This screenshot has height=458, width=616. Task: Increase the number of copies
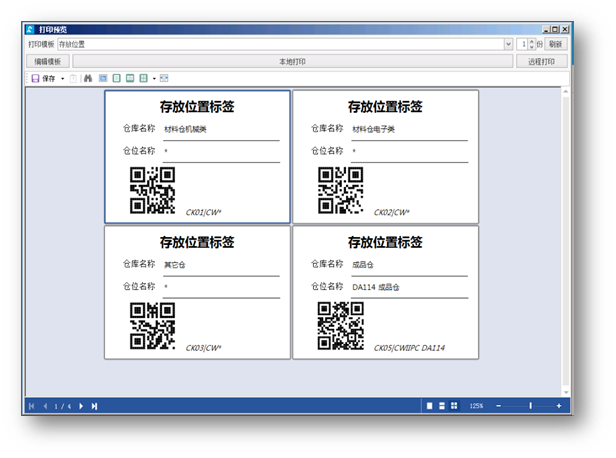pos(532,42)
